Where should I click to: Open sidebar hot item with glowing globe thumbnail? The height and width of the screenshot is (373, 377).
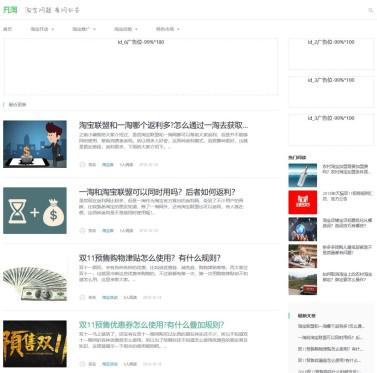[x=303, y=229]
